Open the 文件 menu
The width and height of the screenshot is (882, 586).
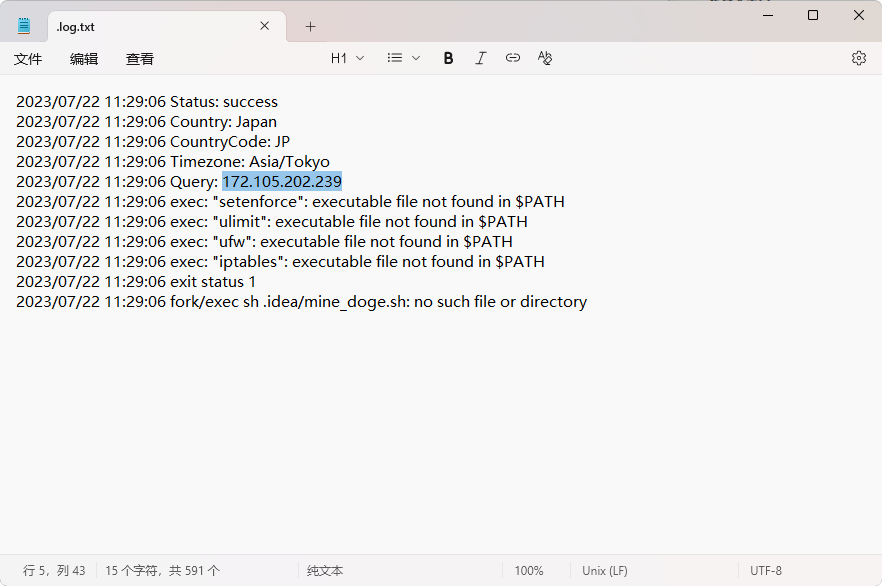tap(28, 58)
